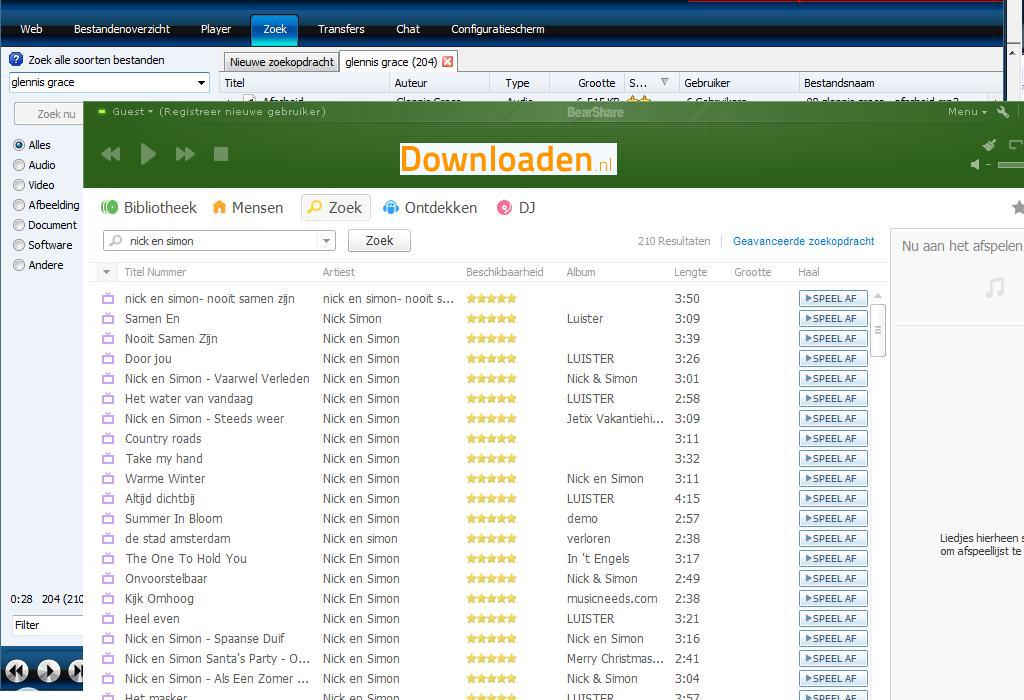Stop playback with BearShare's stop button
Viewport: 1024px width, 700px height.
click(221, 154)
